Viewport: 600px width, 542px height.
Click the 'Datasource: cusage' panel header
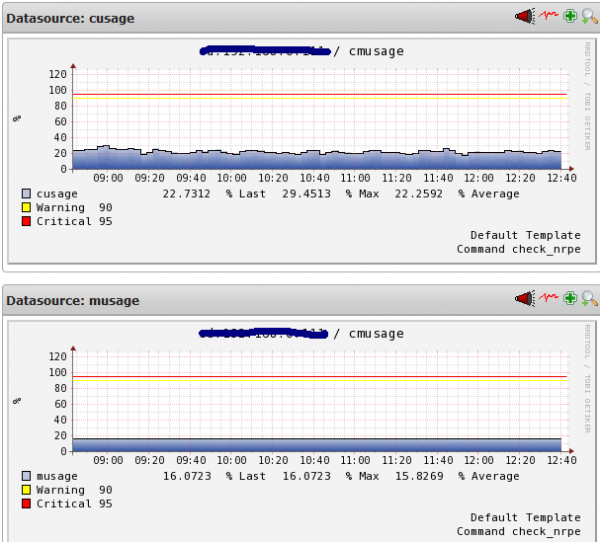71,18
